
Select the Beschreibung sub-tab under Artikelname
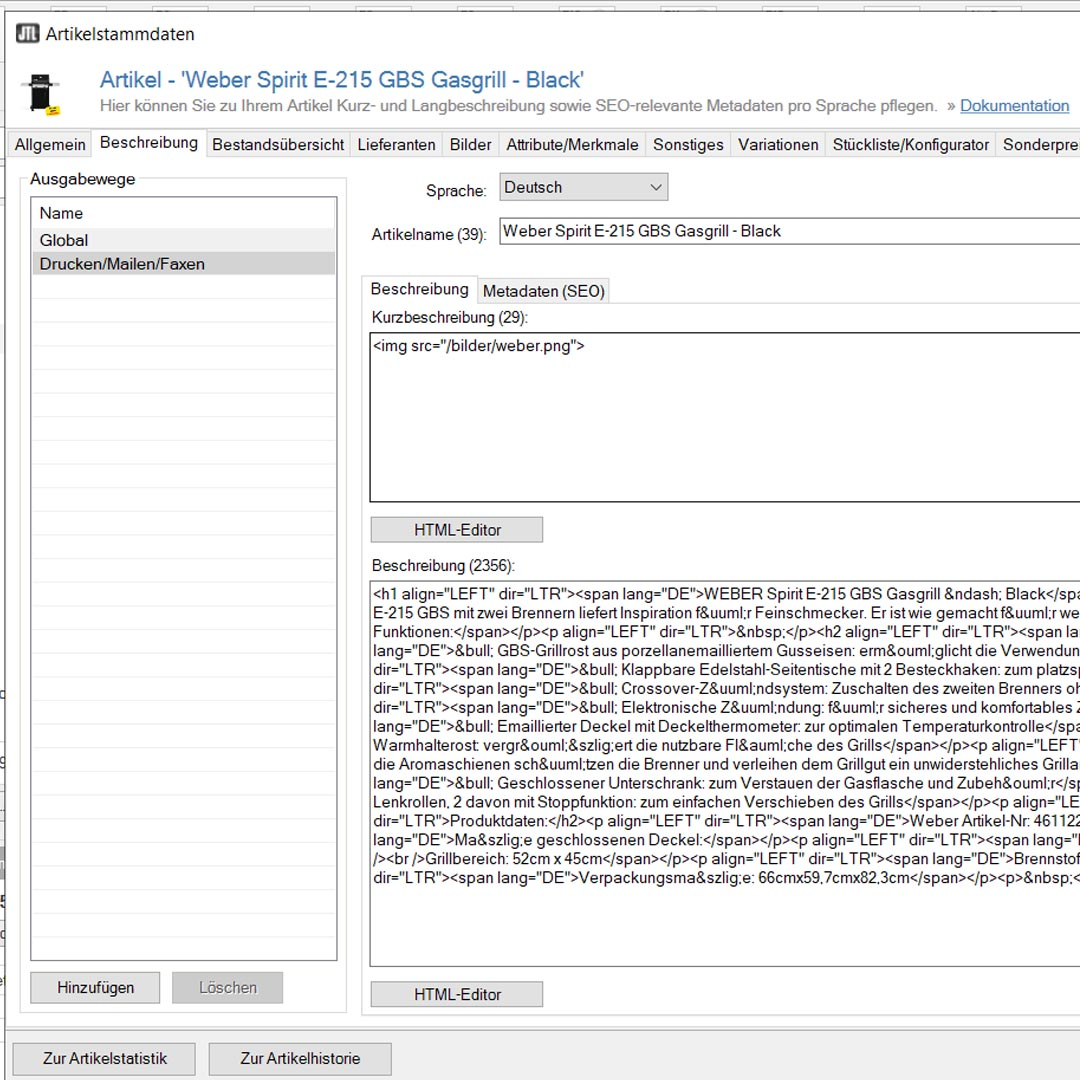419,289
